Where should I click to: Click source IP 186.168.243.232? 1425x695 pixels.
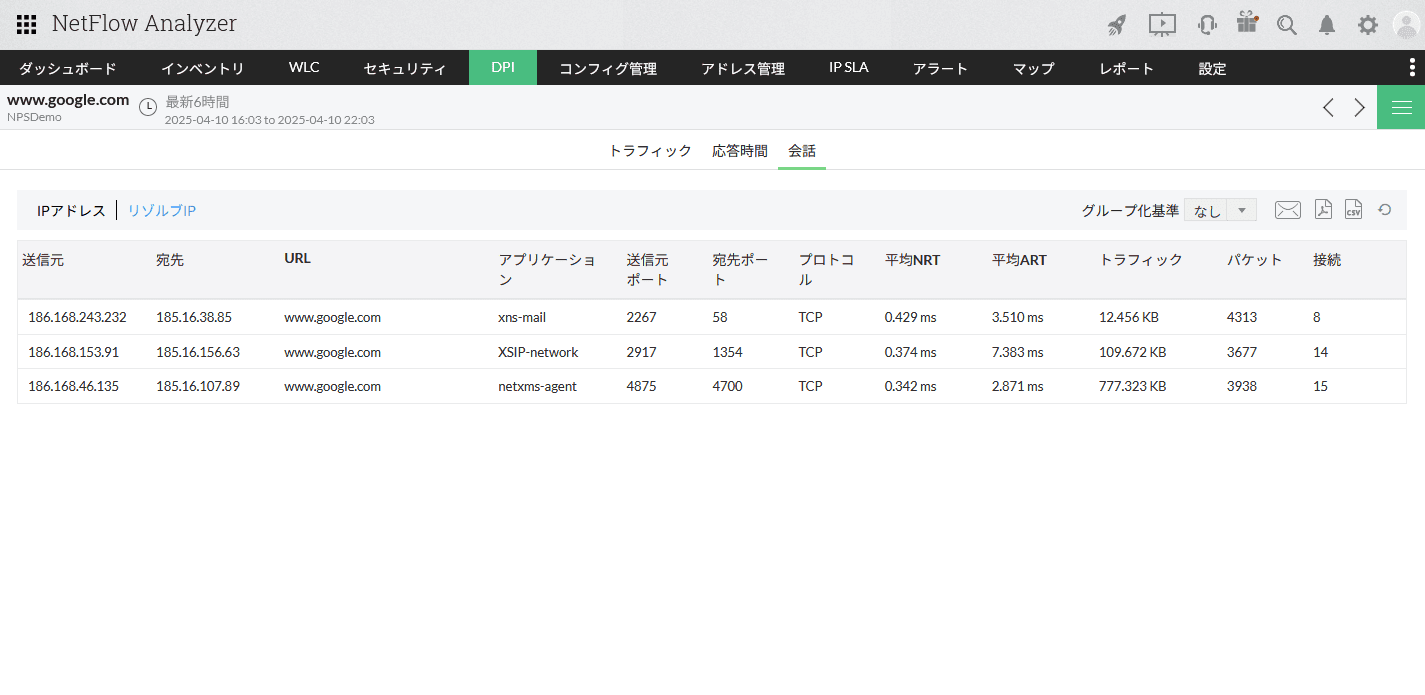click(x=77, y=317)
